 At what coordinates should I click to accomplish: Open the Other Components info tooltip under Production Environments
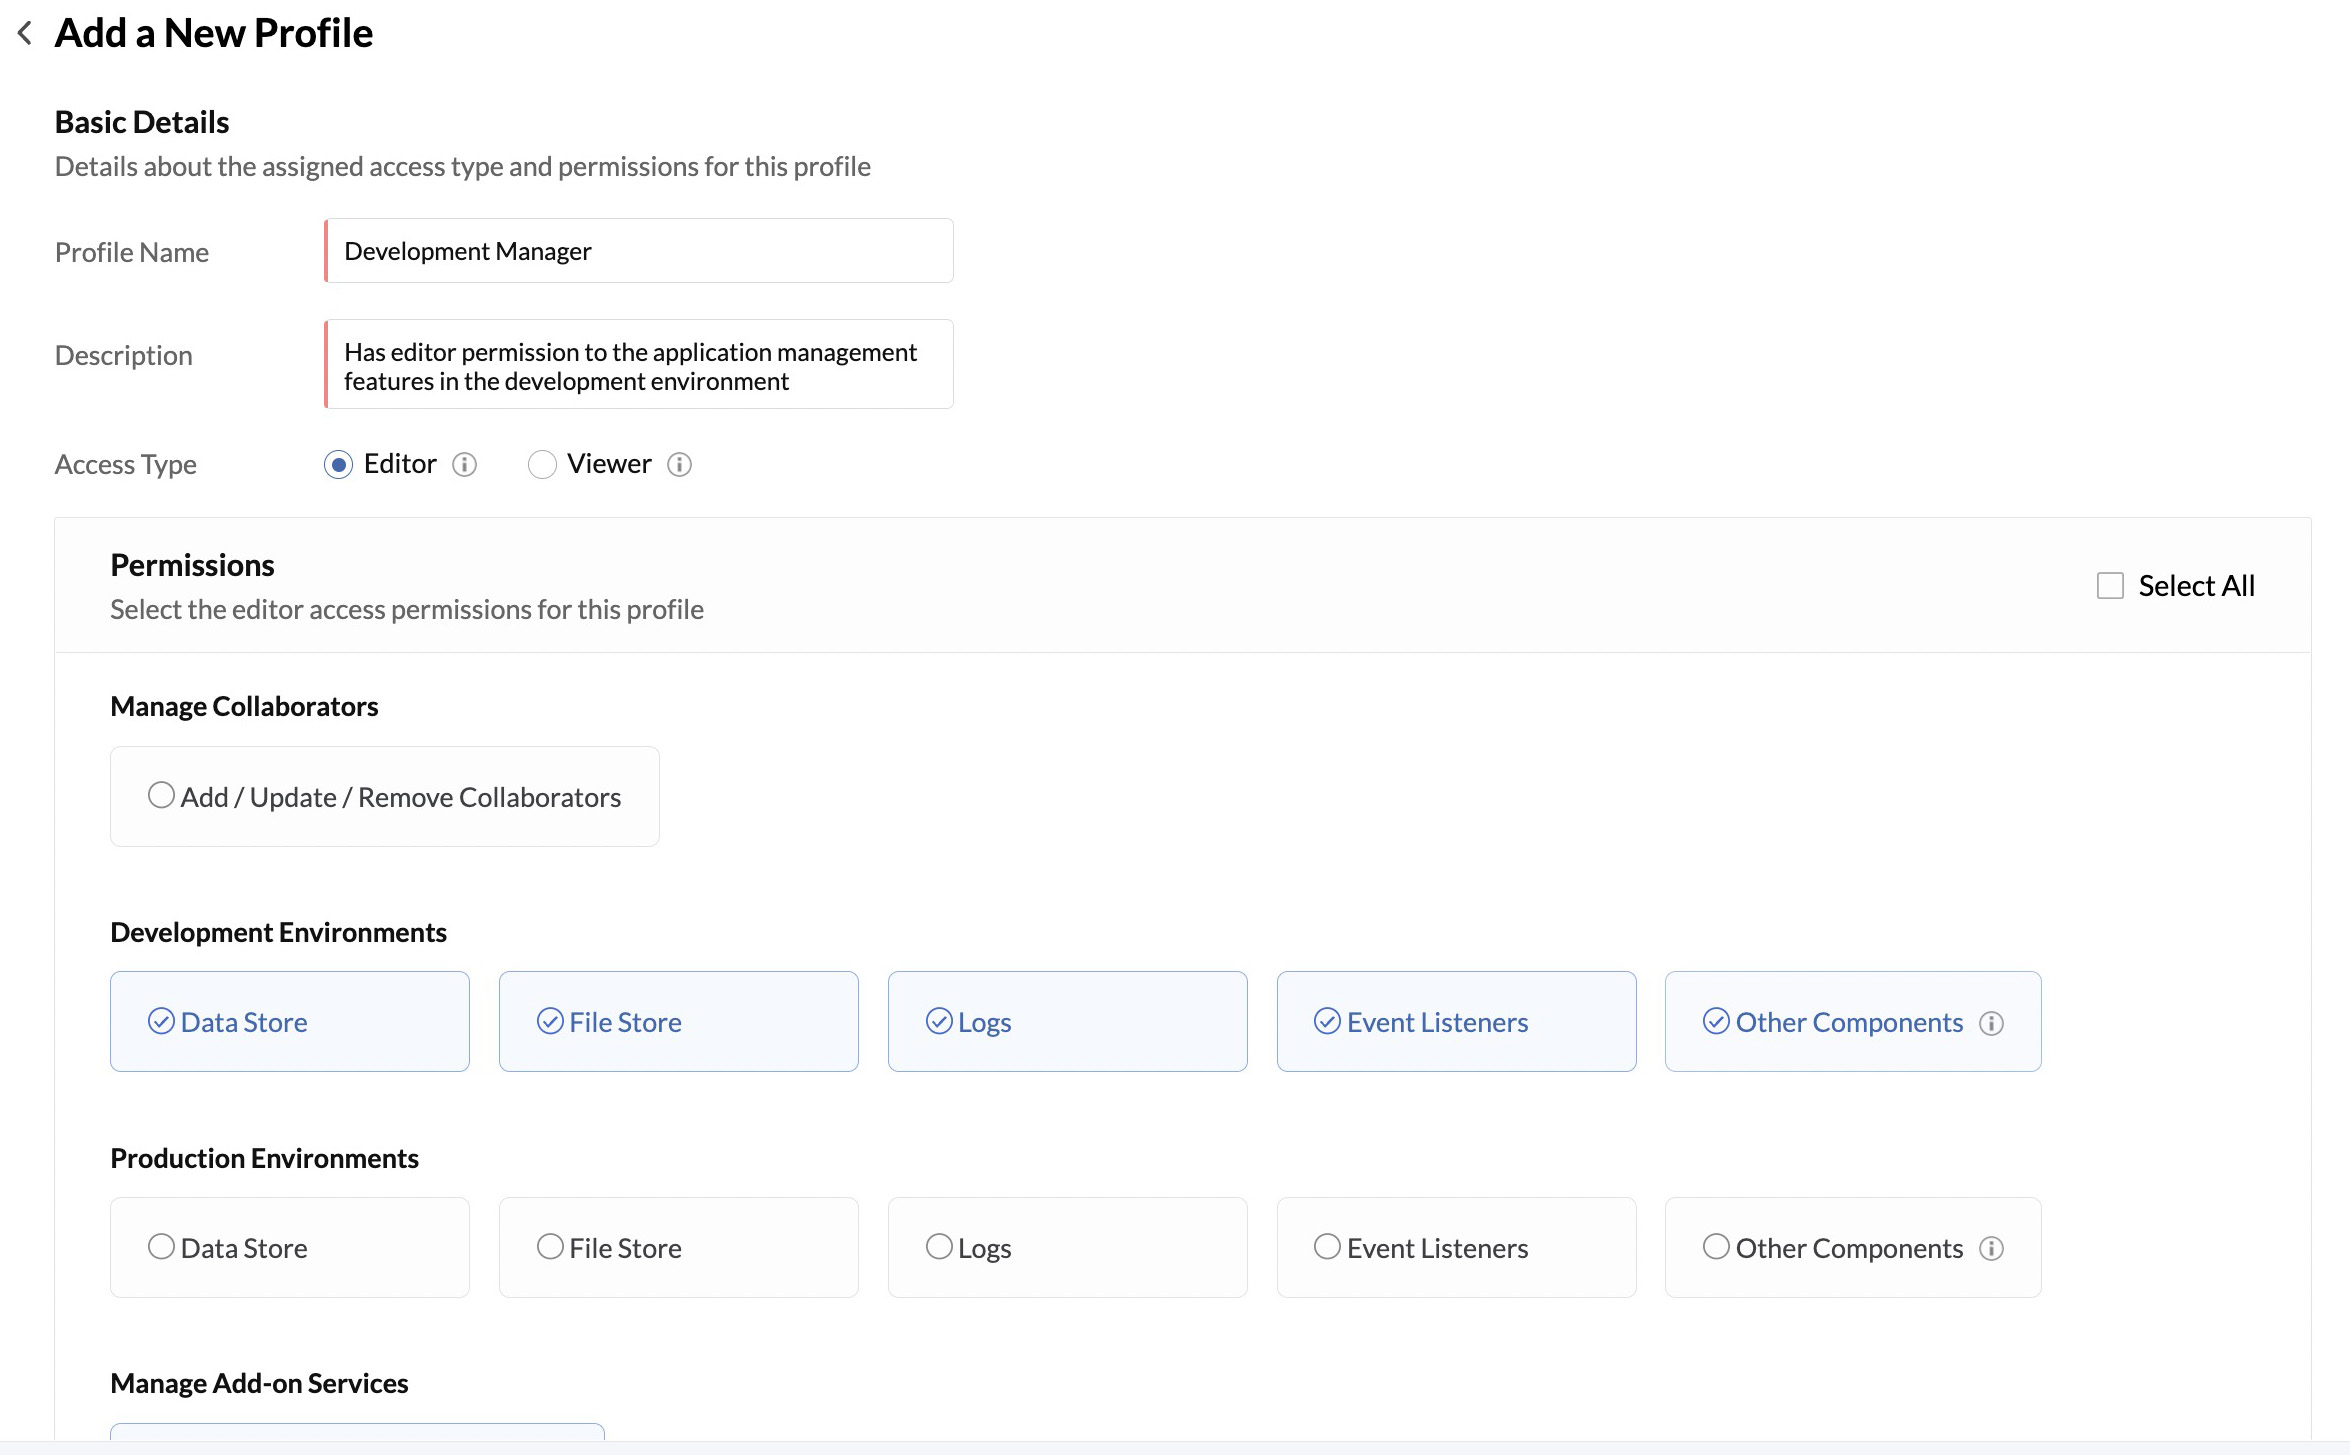tap(1992, 1248)
